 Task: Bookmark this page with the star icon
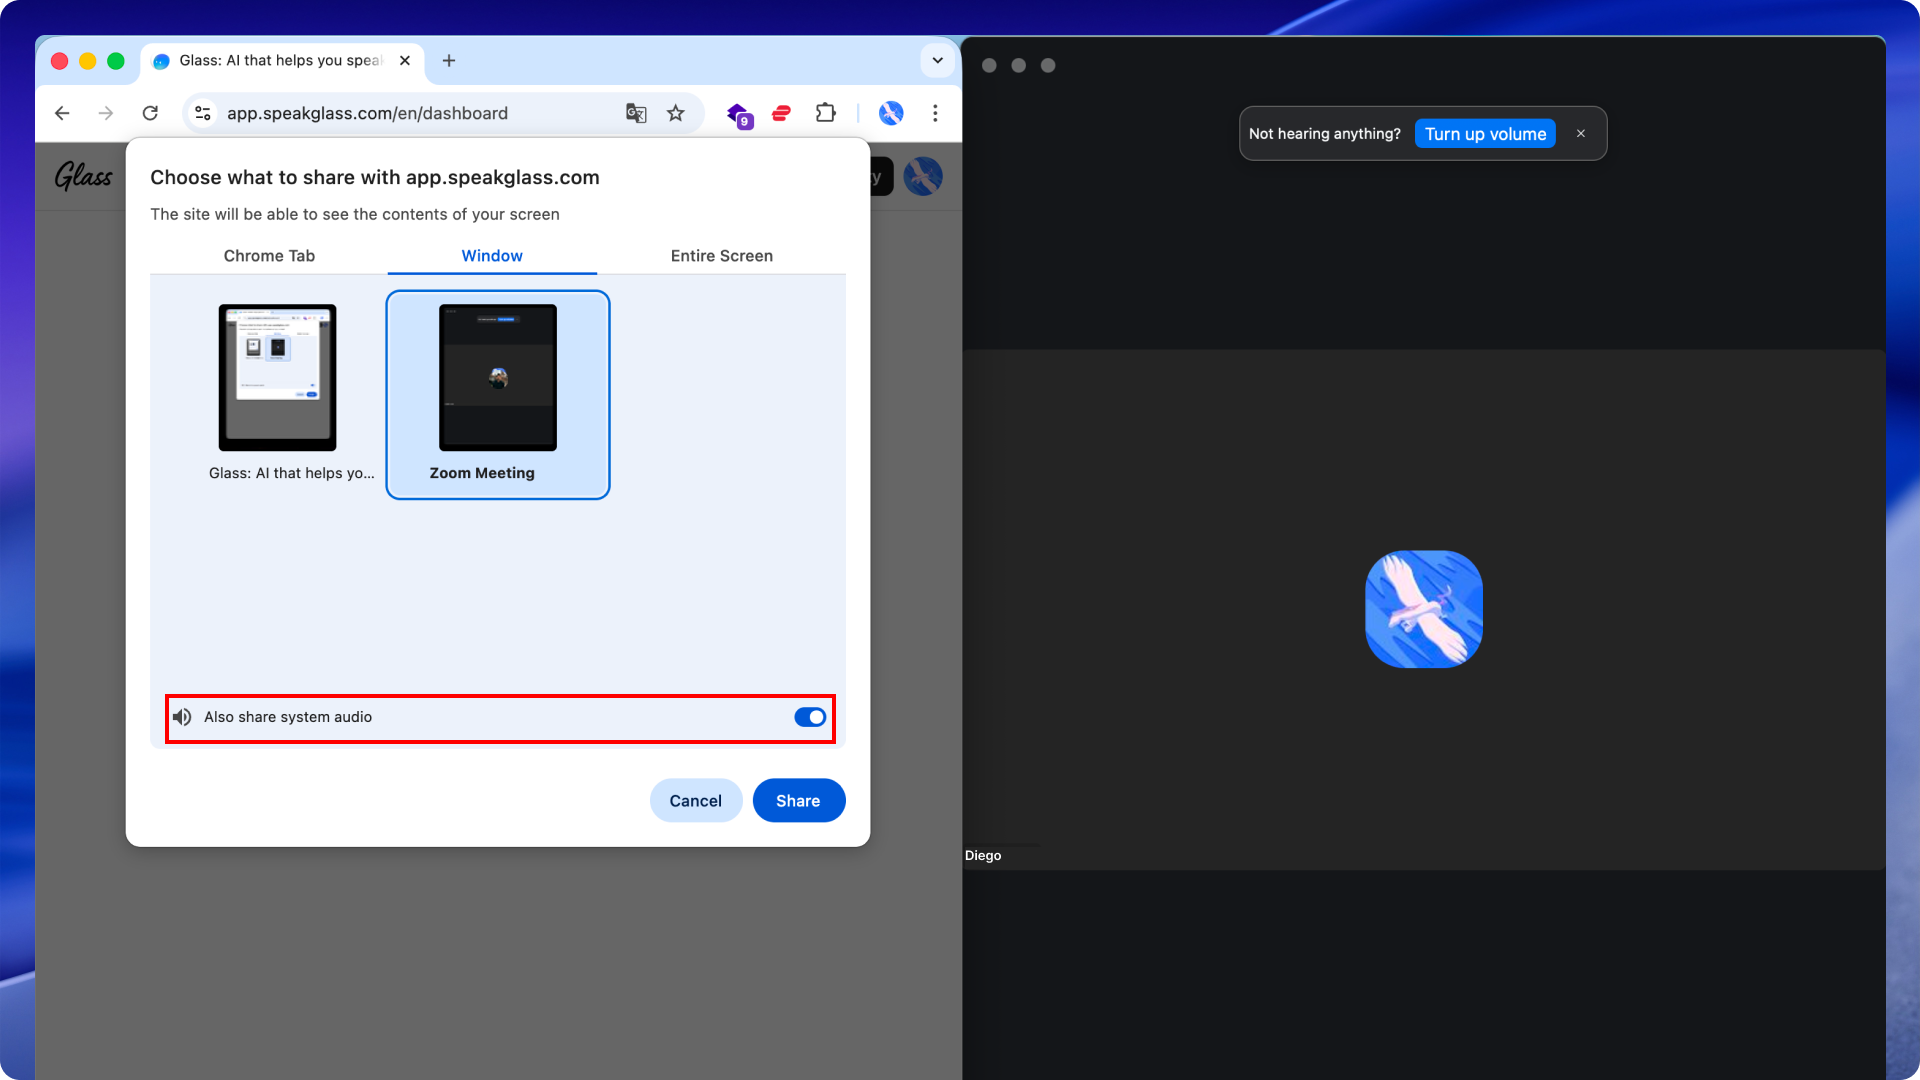676,113
